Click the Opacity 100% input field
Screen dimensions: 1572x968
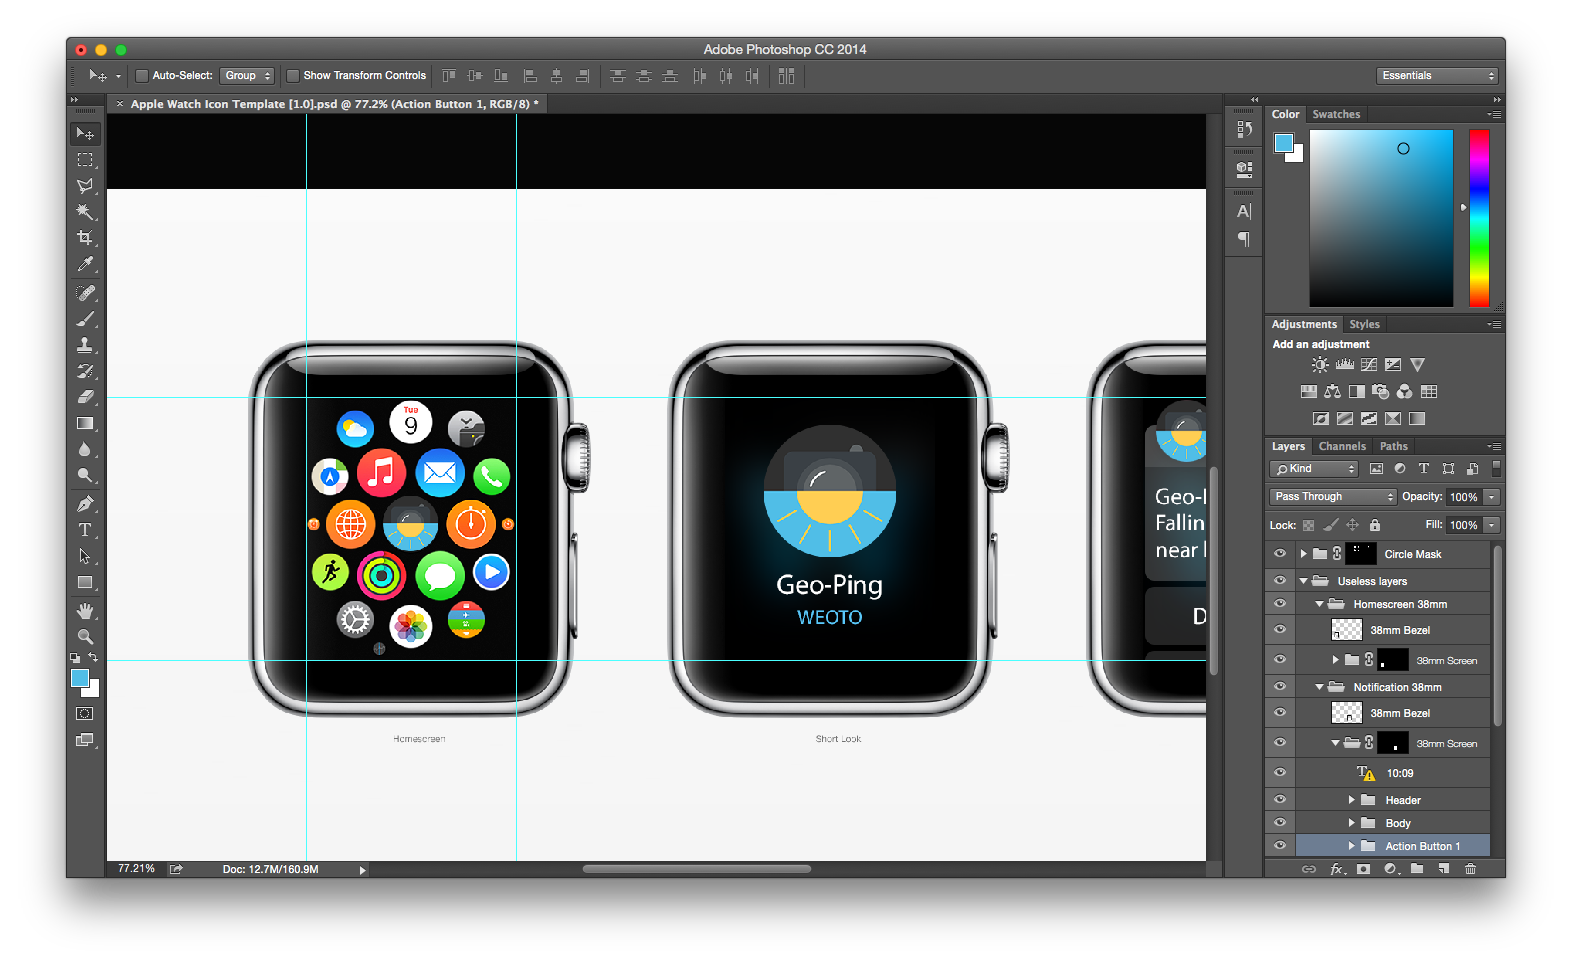pyautogui.click(x=1464, y=497)
